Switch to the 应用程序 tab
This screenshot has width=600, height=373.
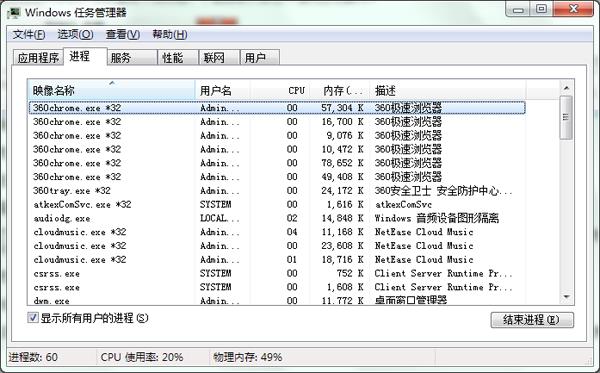click(x=38, y=58)
